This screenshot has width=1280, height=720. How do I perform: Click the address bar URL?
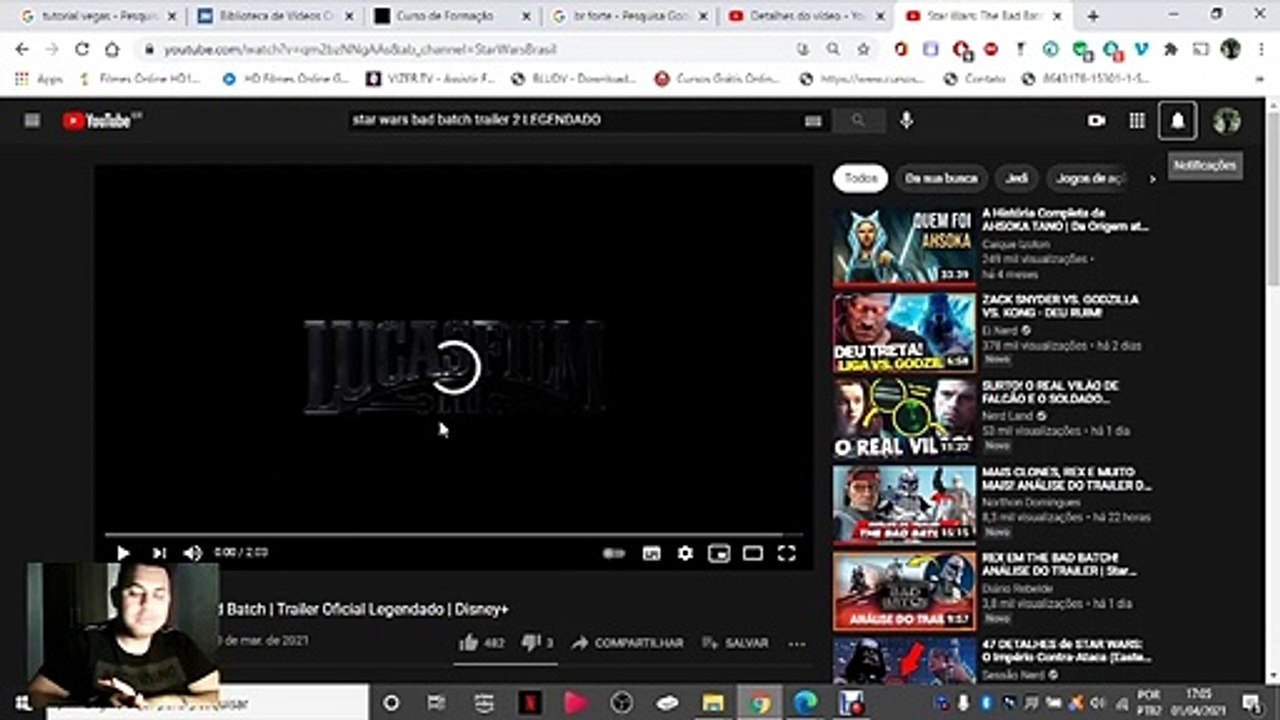tap(360, 49)
